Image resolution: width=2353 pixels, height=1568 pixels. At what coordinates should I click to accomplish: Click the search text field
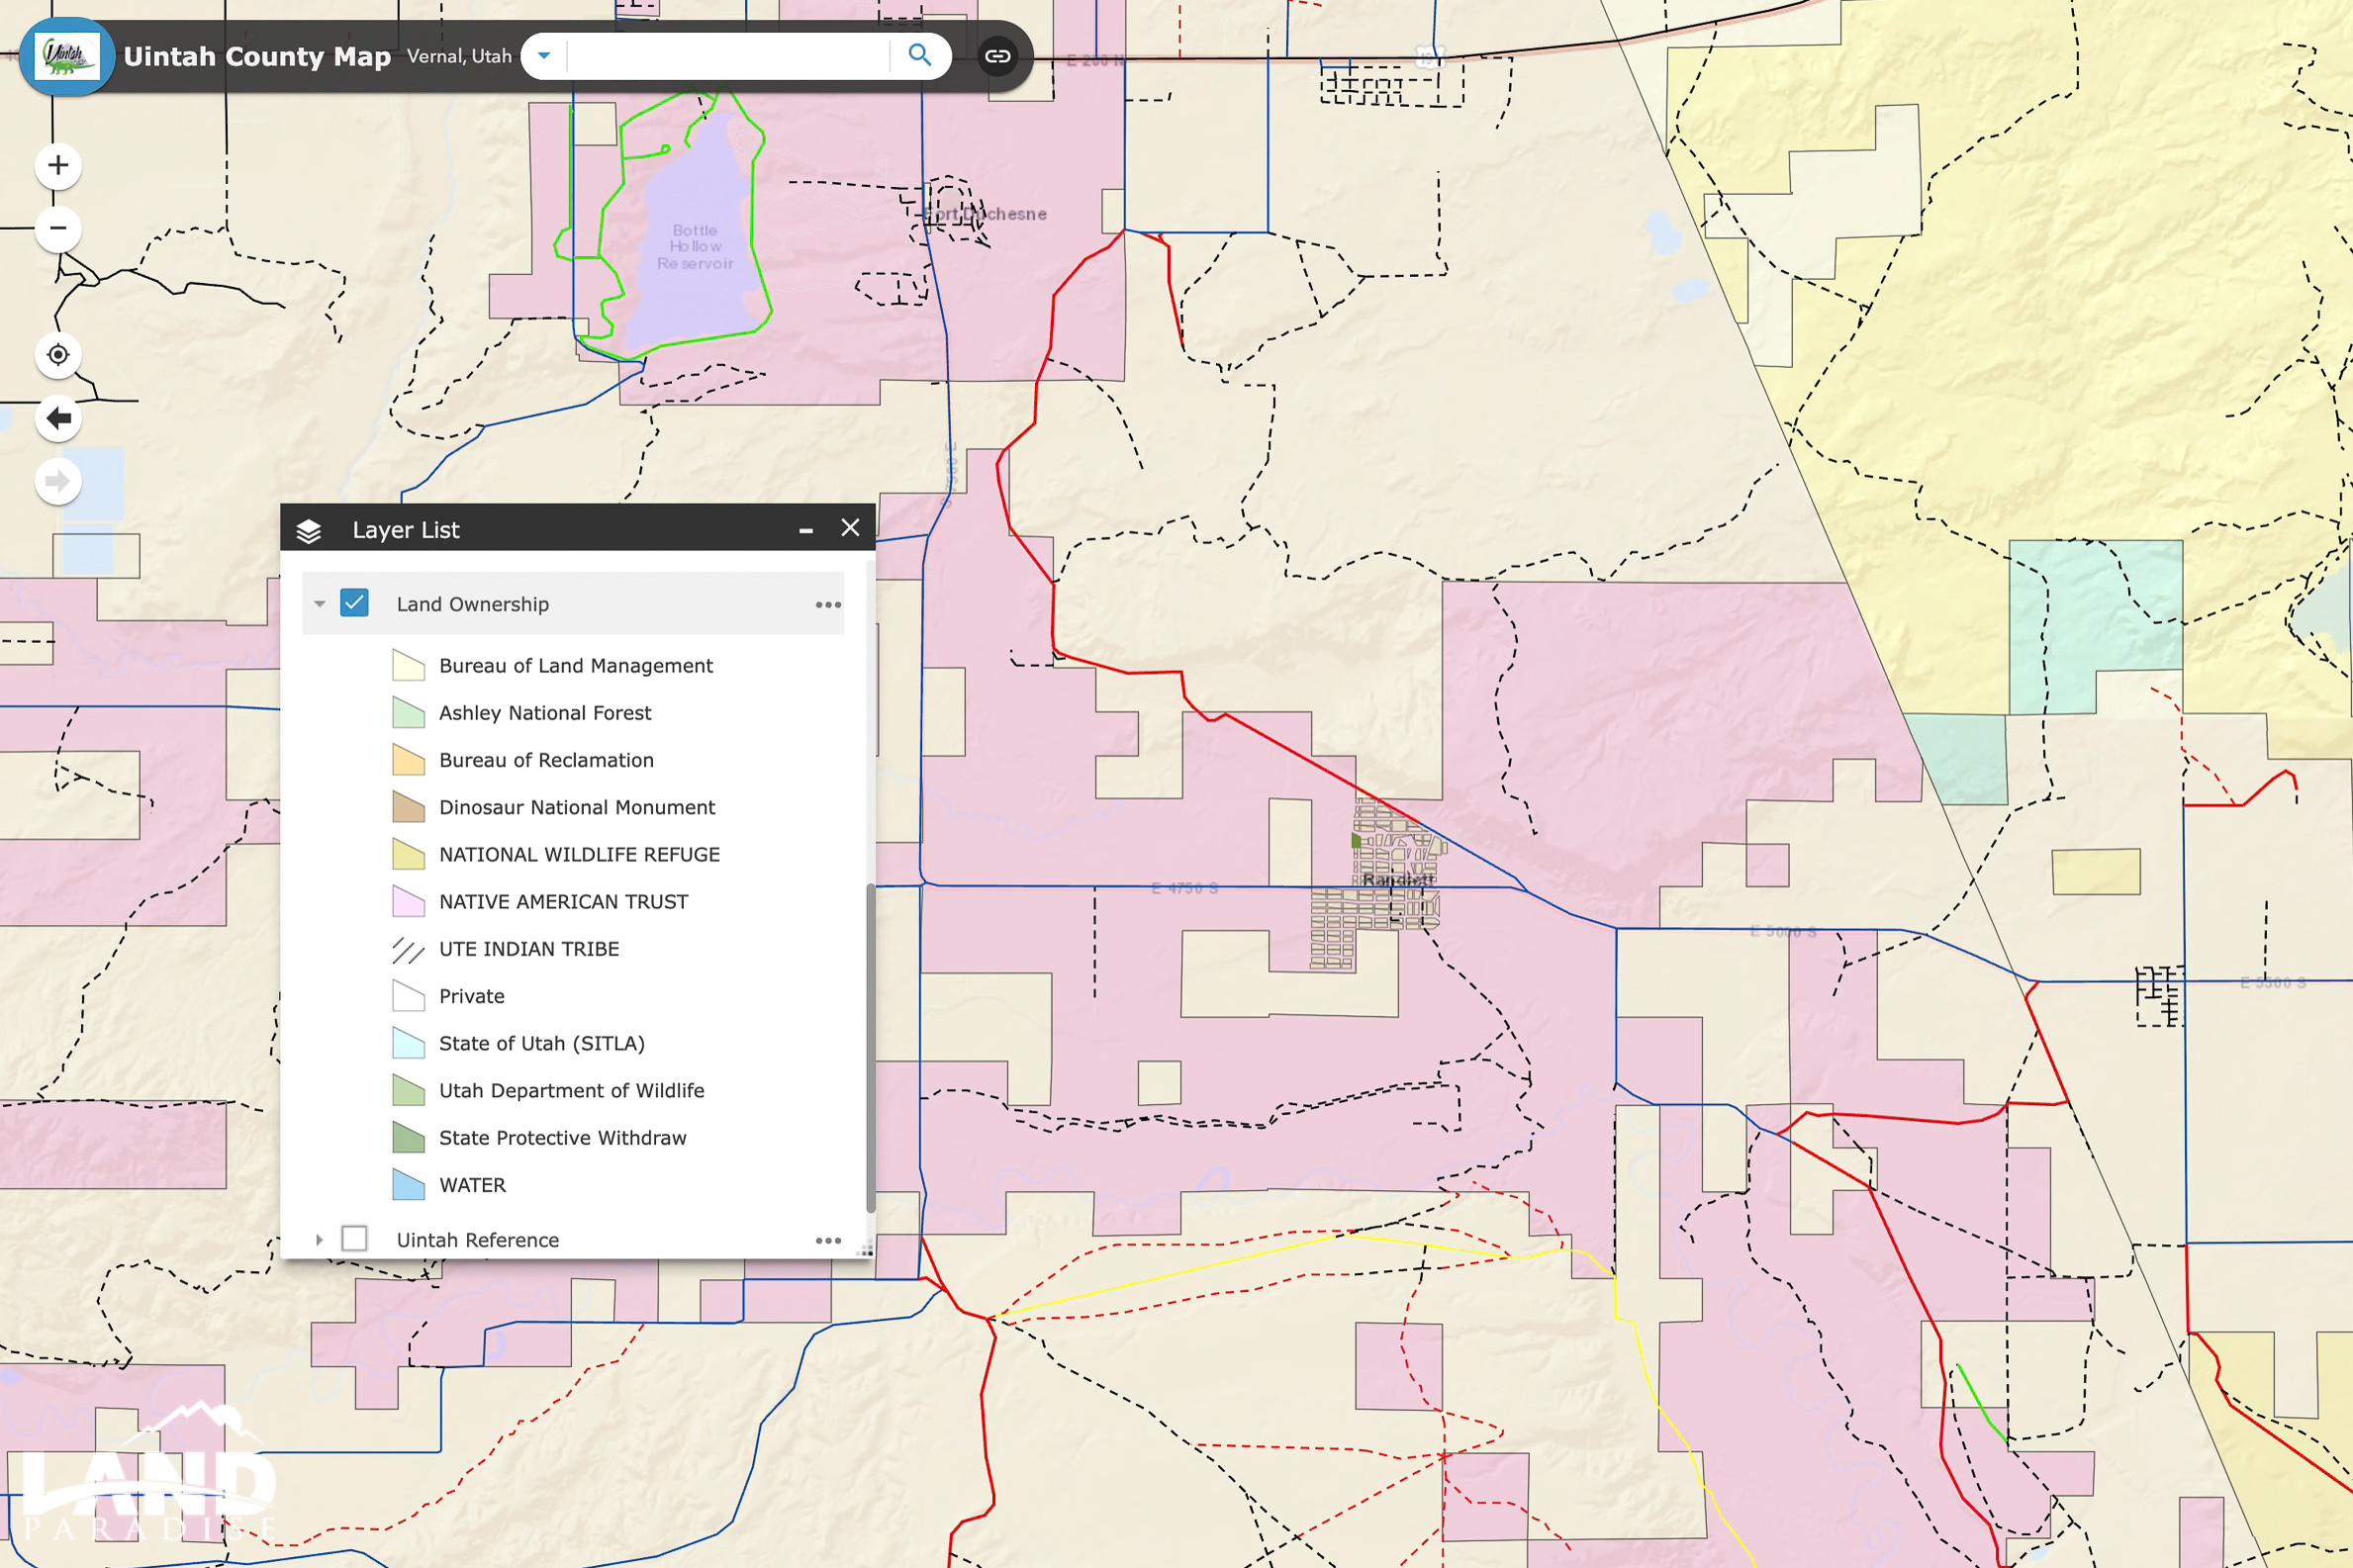point(728,56)
